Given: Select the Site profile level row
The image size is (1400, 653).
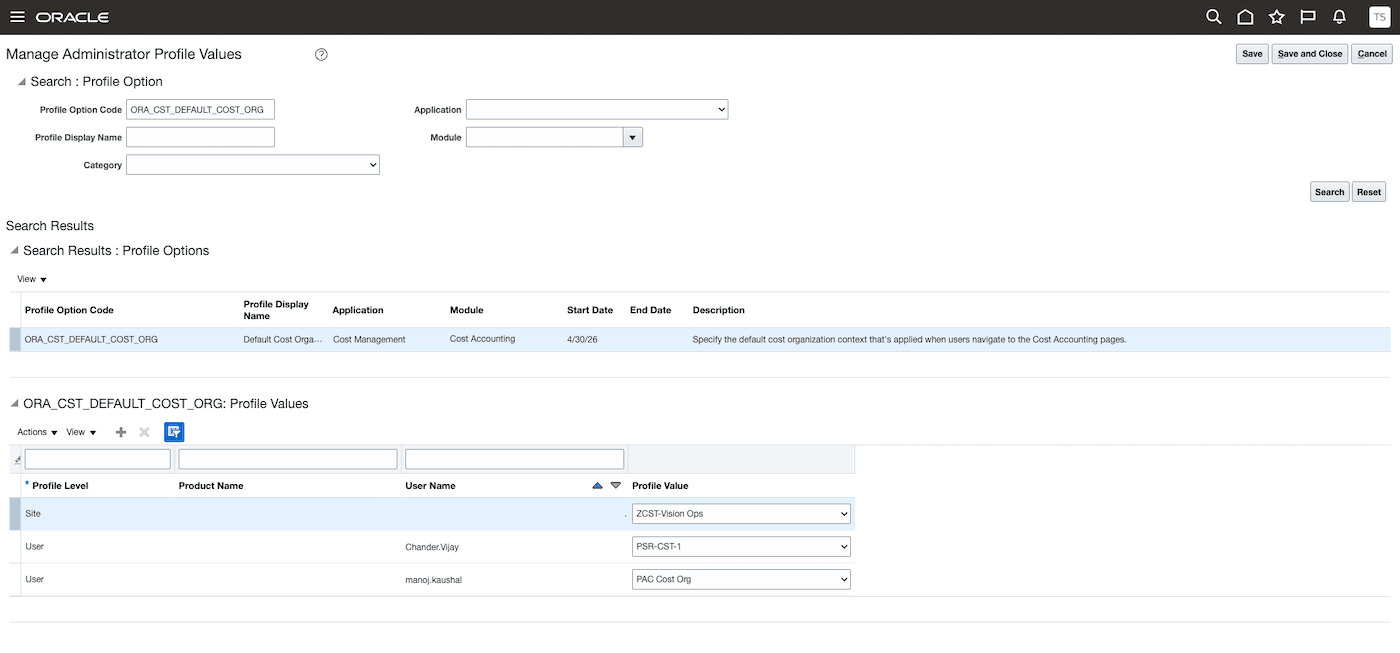Looking at the screenshot, I should [x=432, y=514].
